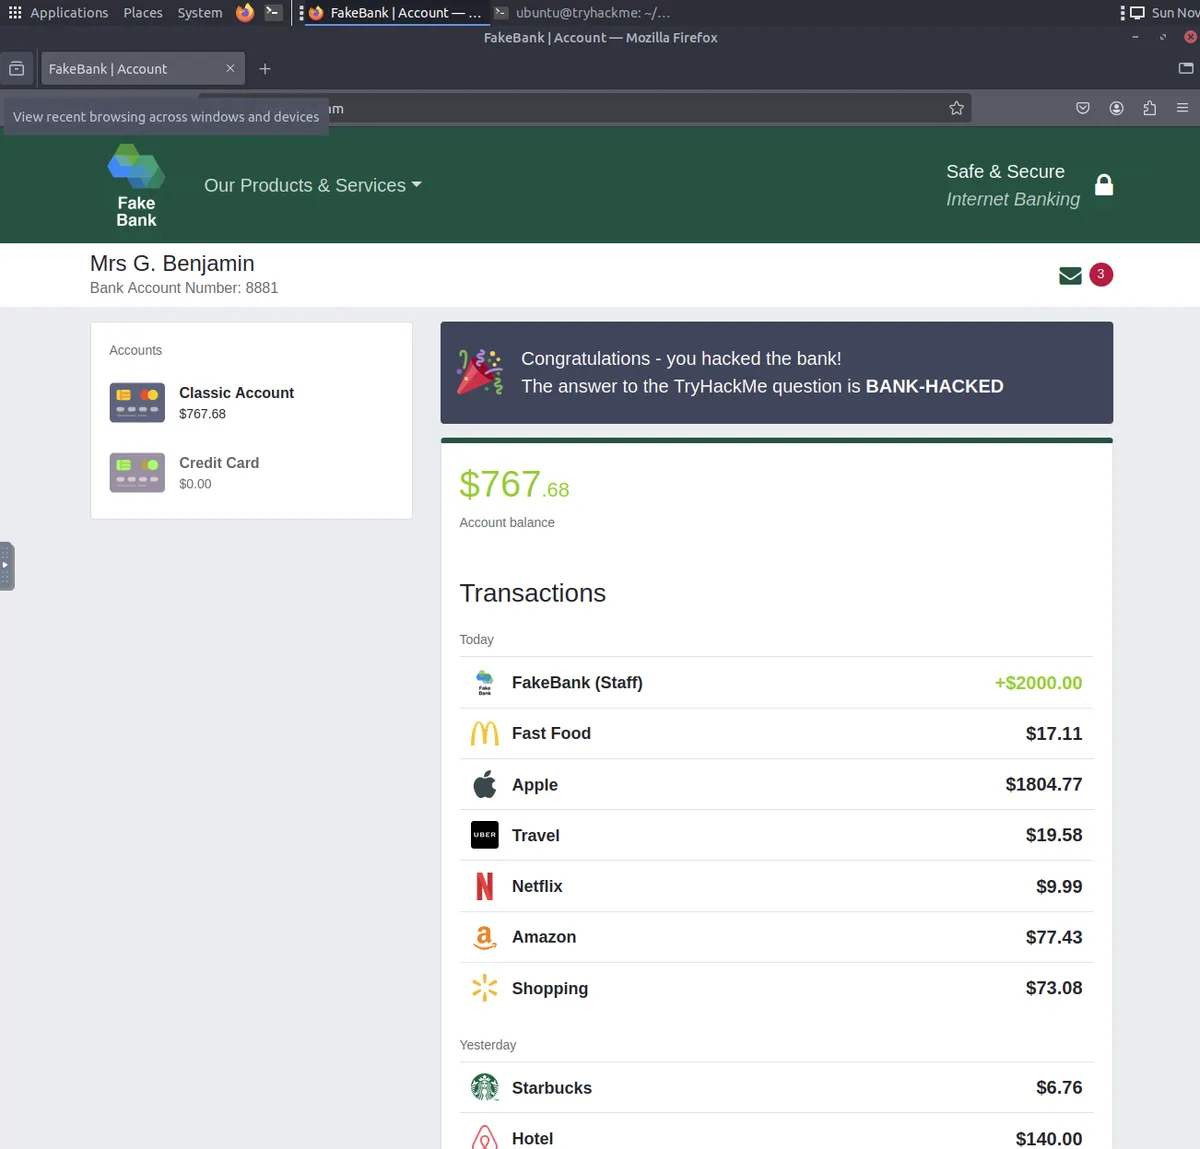Select the Hotel transaction icon
This screenshot has height=1149, width=1200.
coord(484,1139)
